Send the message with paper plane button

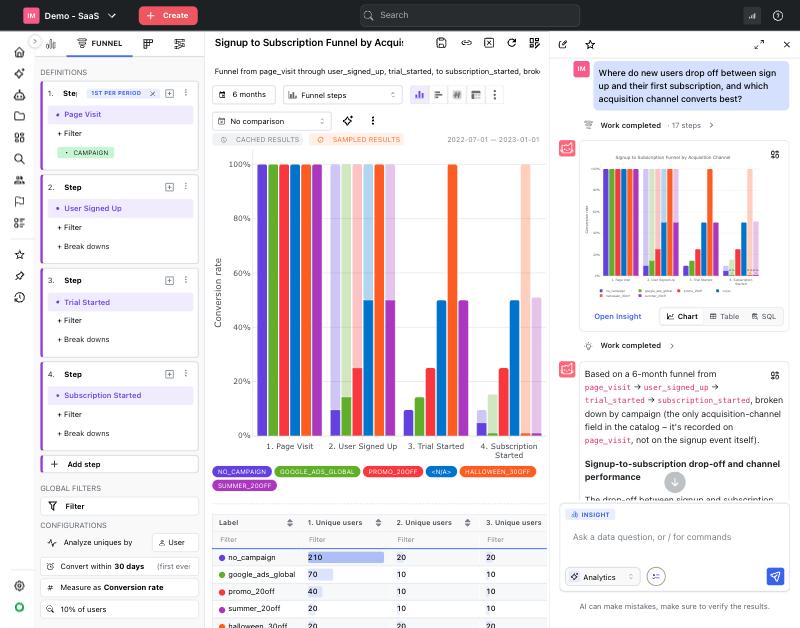(x=775, y=576)
